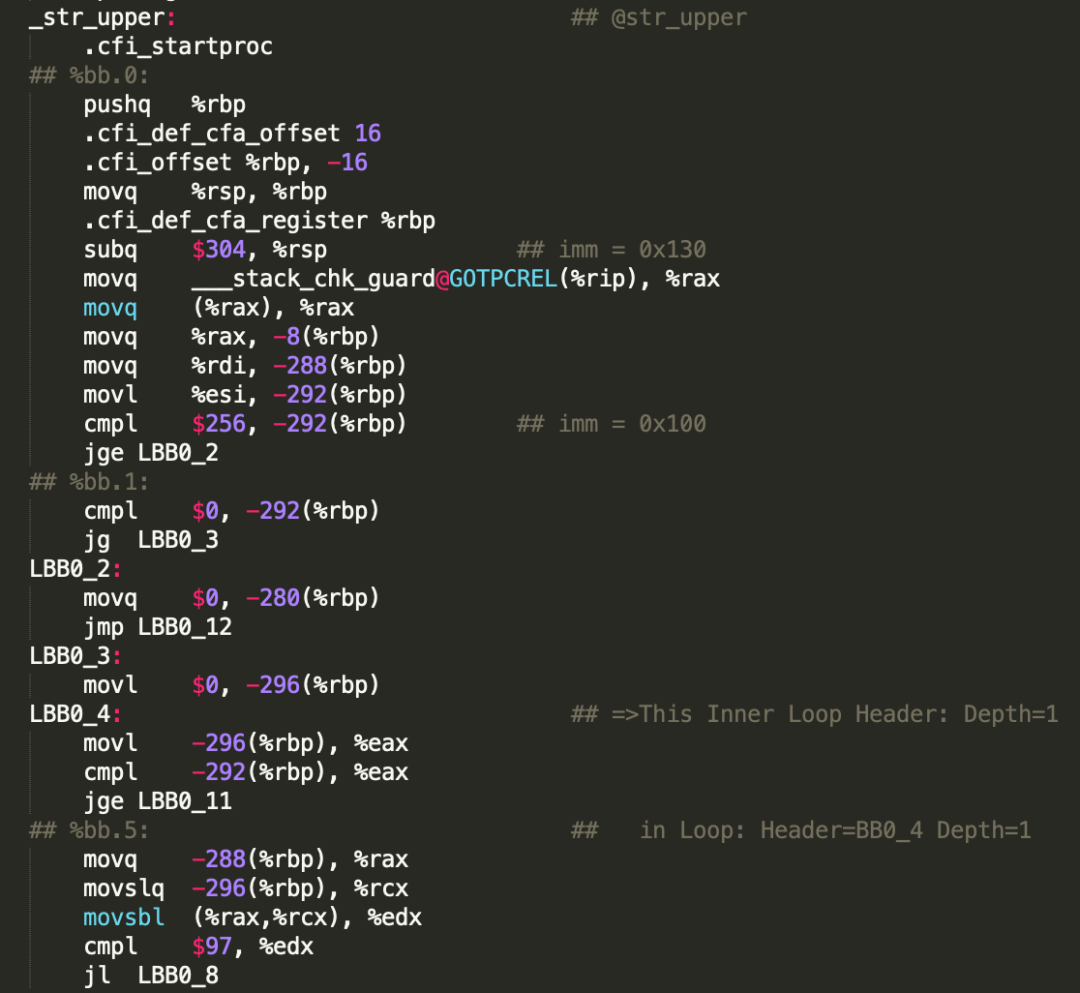Click the cmpl $0, -292(%rbp) line
The height and width of the screenshot is (993, 1080).
231,511
